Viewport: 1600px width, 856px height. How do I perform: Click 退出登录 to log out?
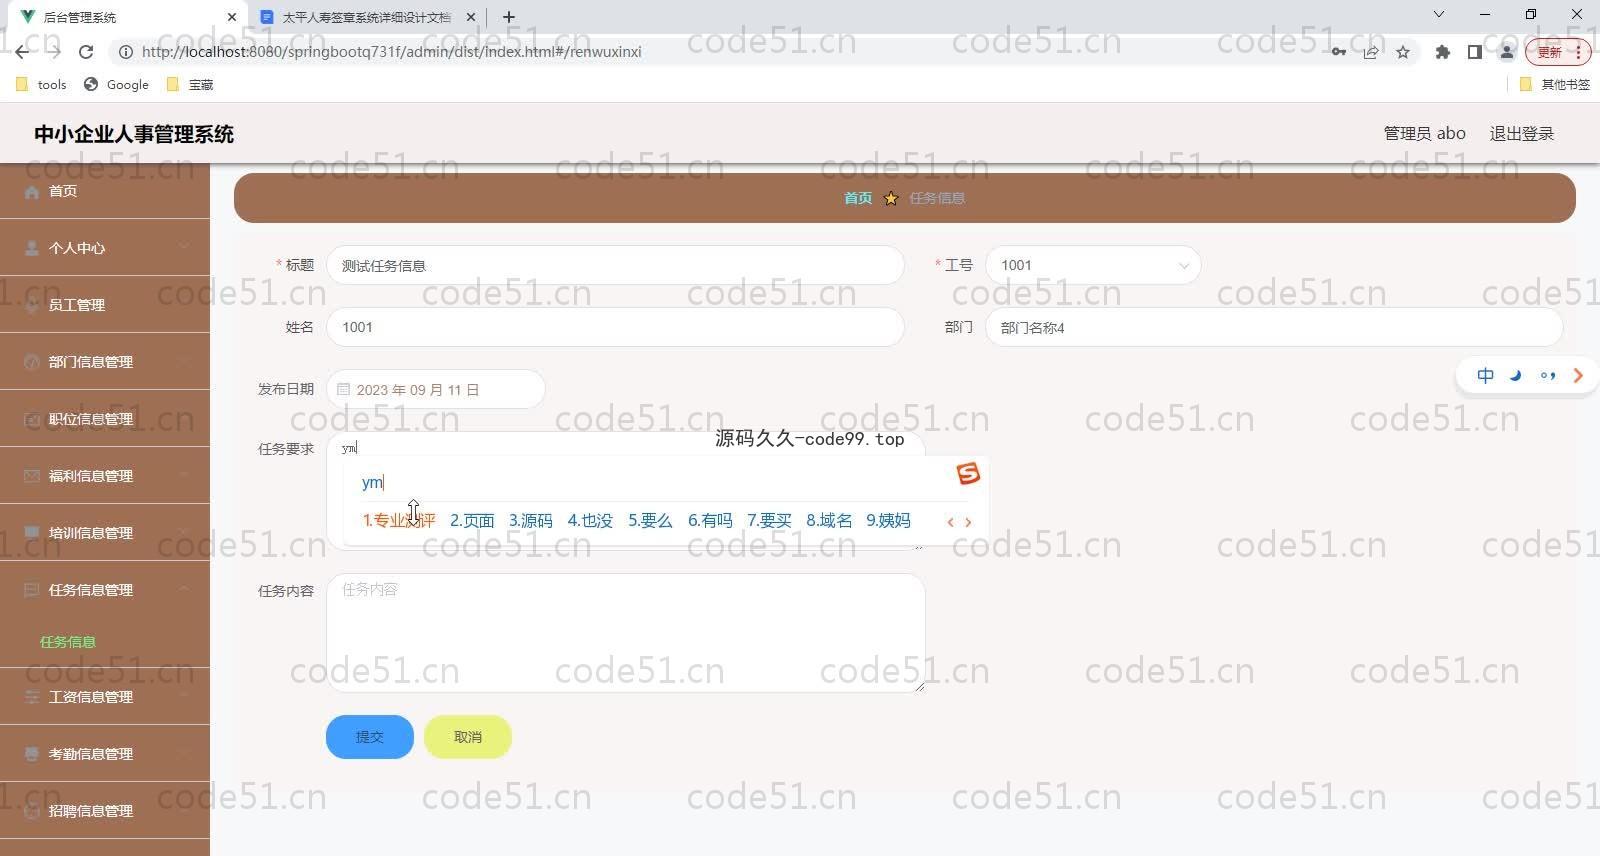click(x=1521, y=134)
